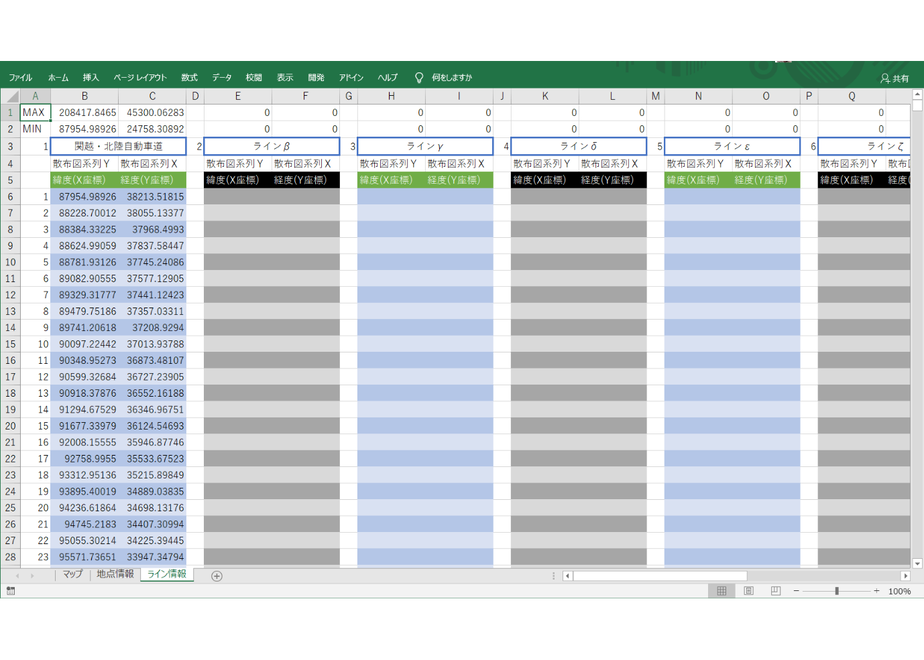Click the zoom in plus button
Image resolution: width=924 pixels, height=660 pixels.
pos(876,591)
